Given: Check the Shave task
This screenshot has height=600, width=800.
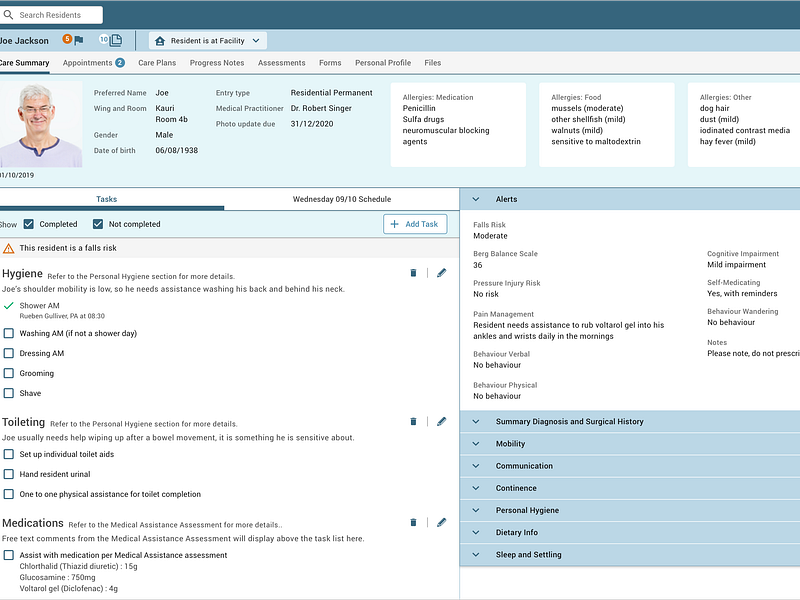Looking at the screenshot, I should (9, 393).
